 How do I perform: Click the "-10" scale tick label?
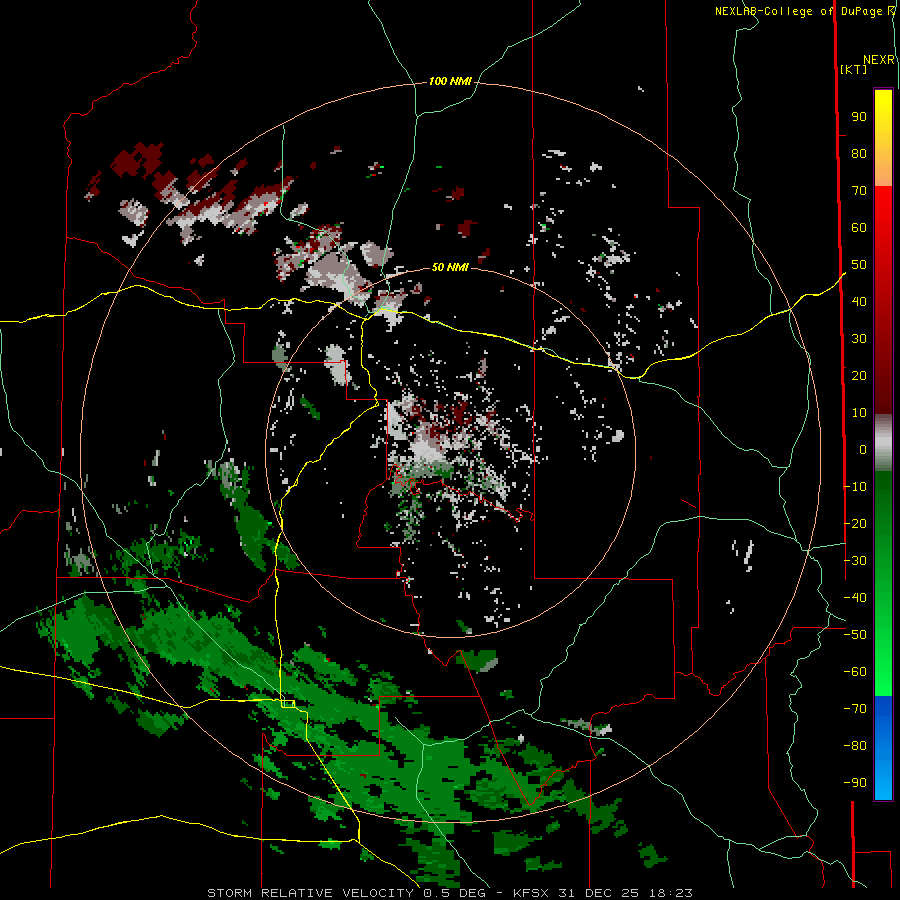[x=855, y=487]
